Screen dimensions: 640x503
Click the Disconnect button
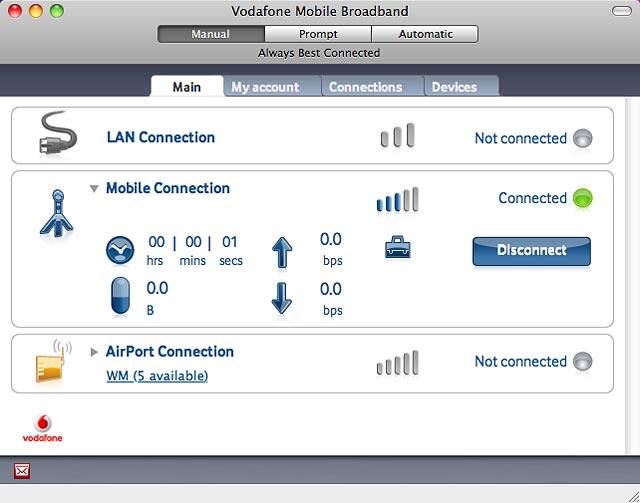coord(531,251)
